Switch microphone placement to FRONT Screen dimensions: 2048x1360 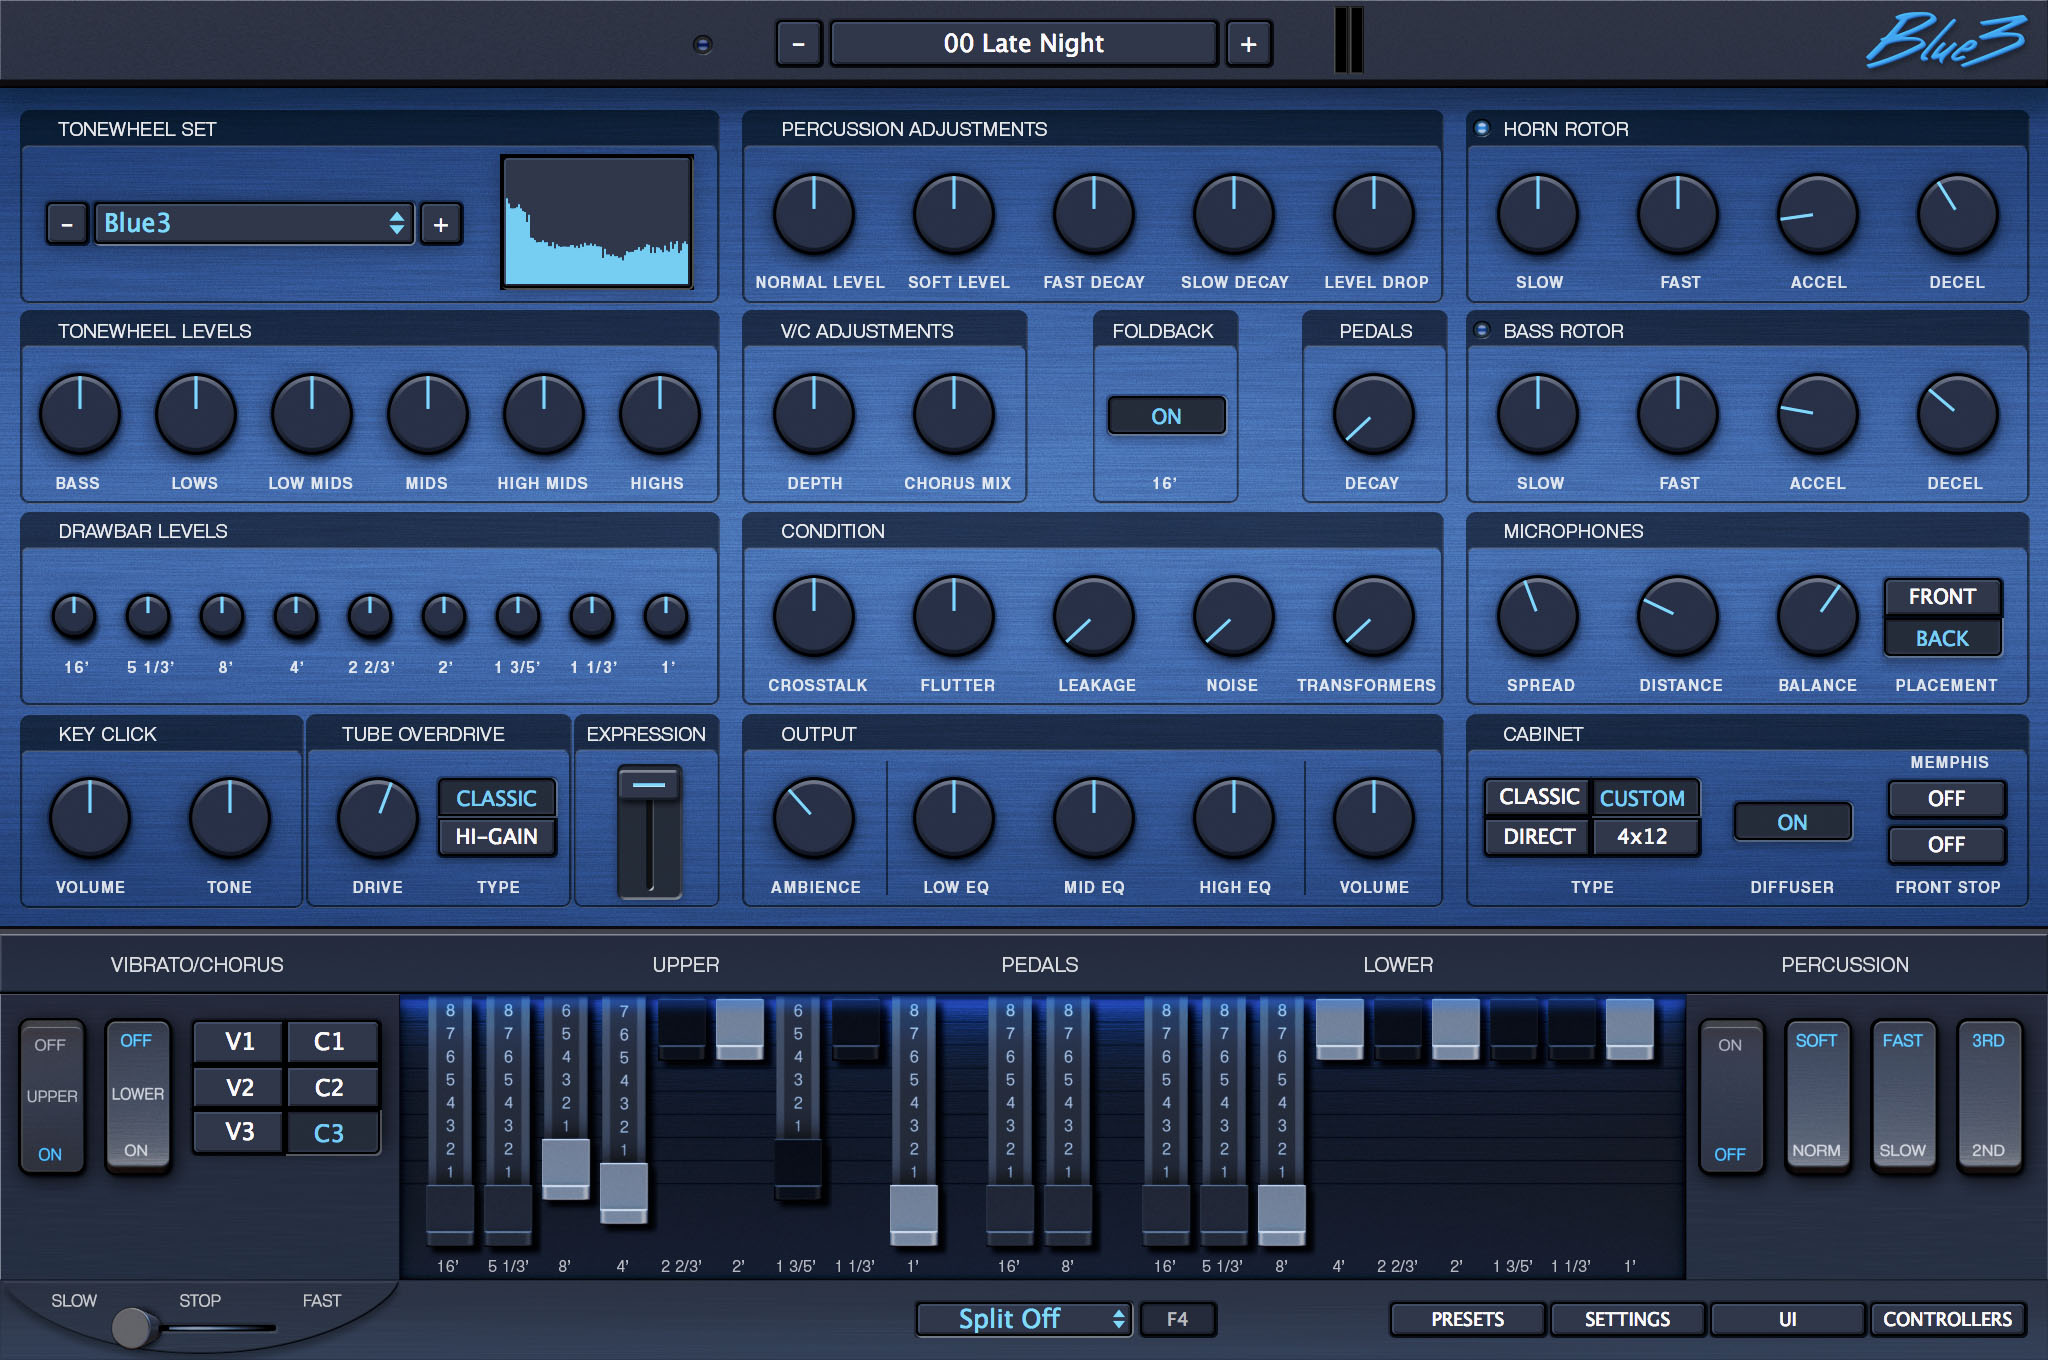[1941, 597]
